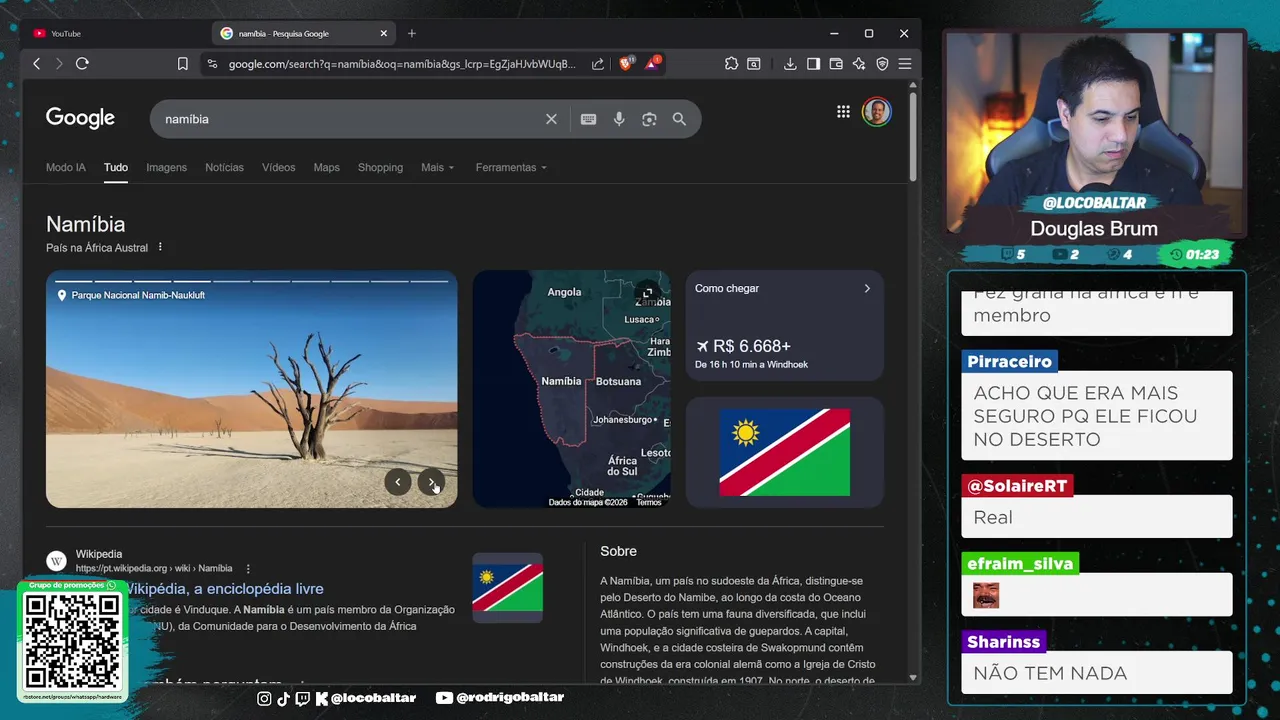Click the share page icon in address bar
Viewport: 1280px width, 720px height.
(x=598, y=64)
